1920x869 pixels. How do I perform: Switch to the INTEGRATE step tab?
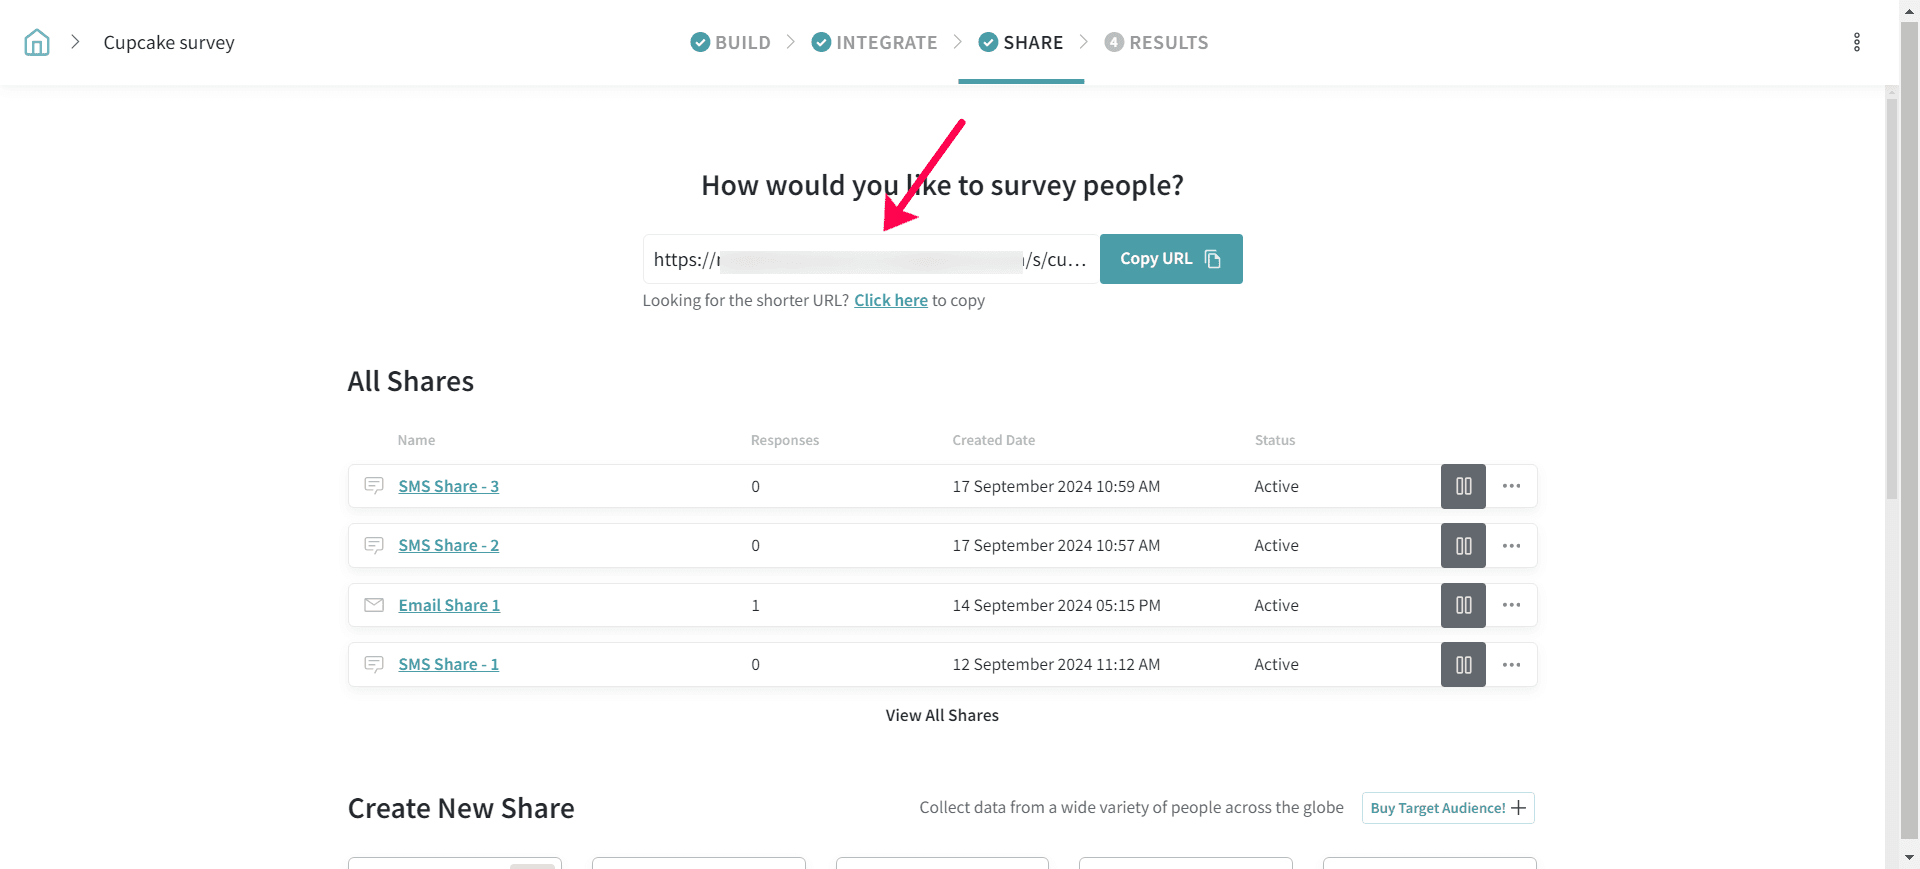[x=875, y=42]
